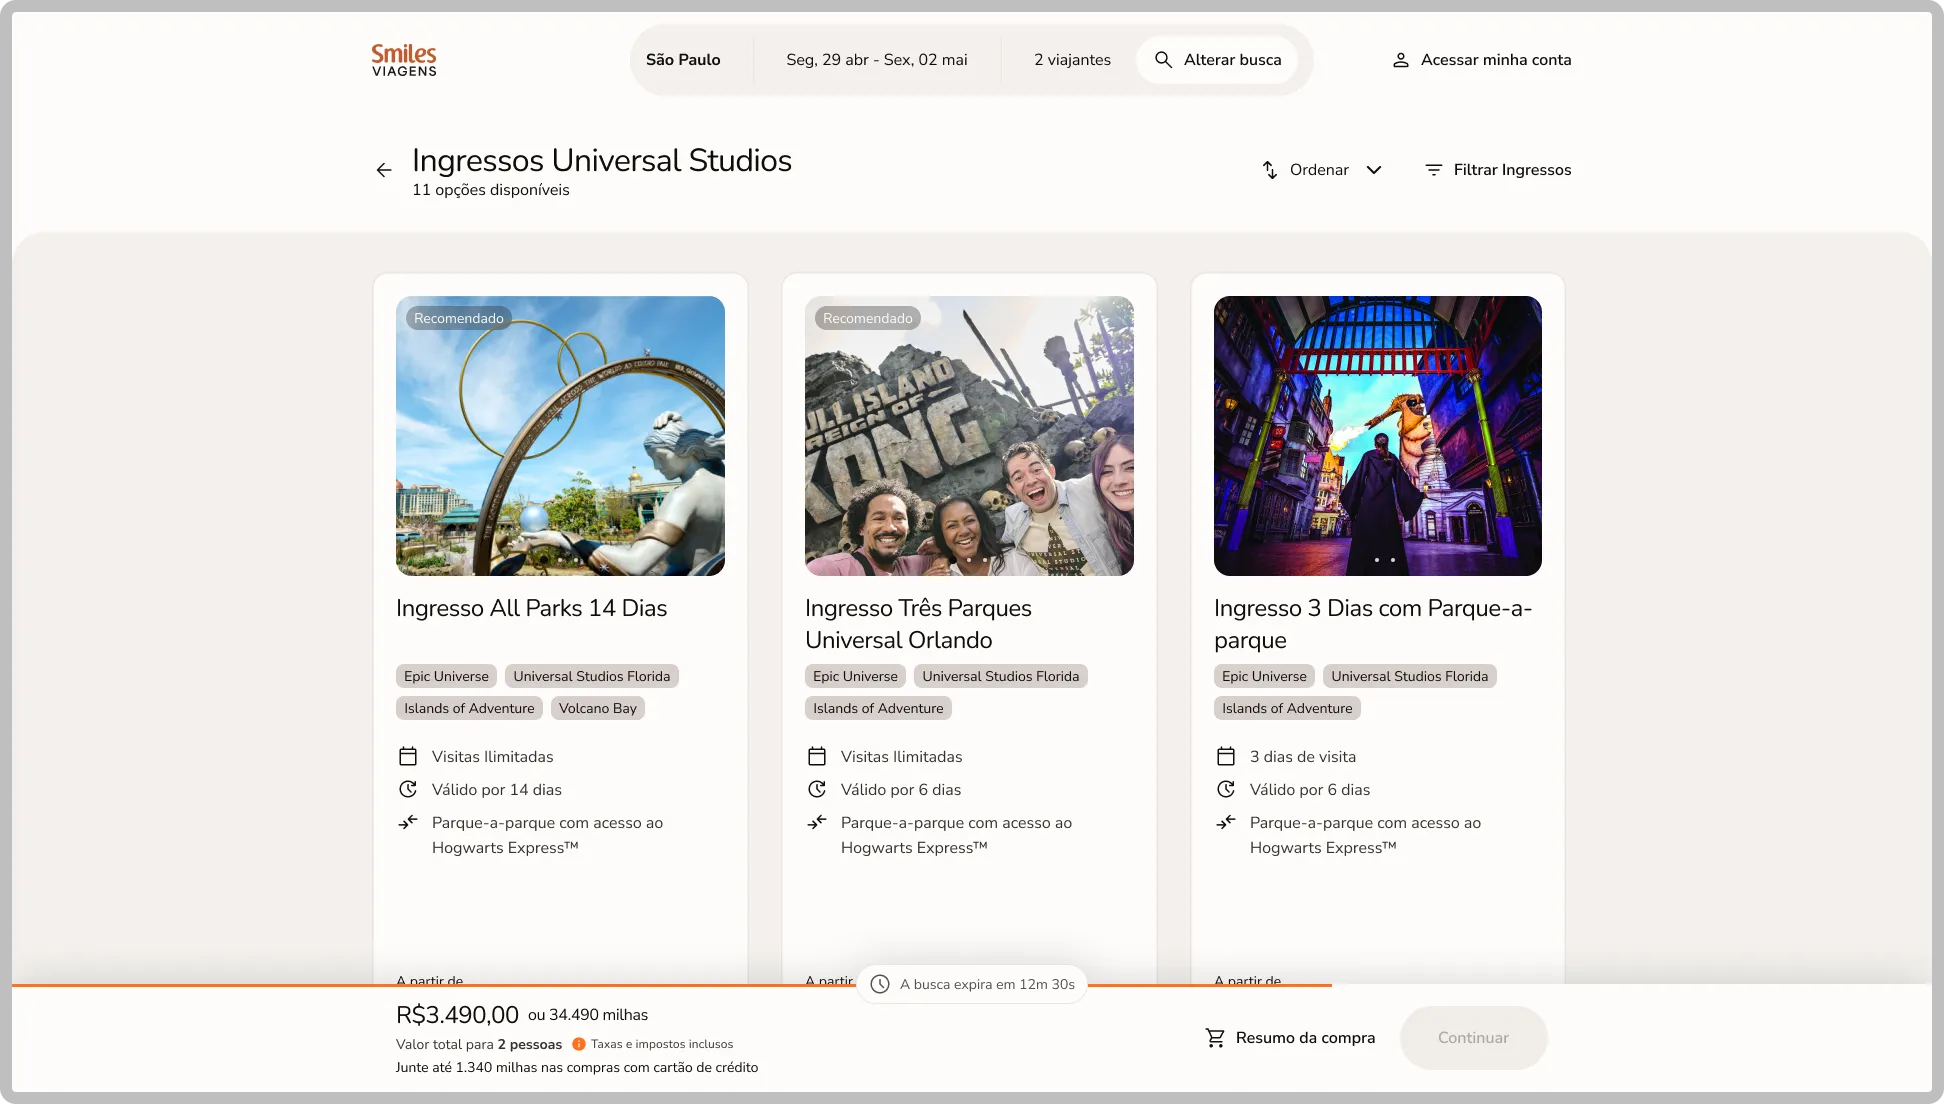Click the clock icon in search expiry notice
The image size is (1944, 1104).
coord(880,984)
